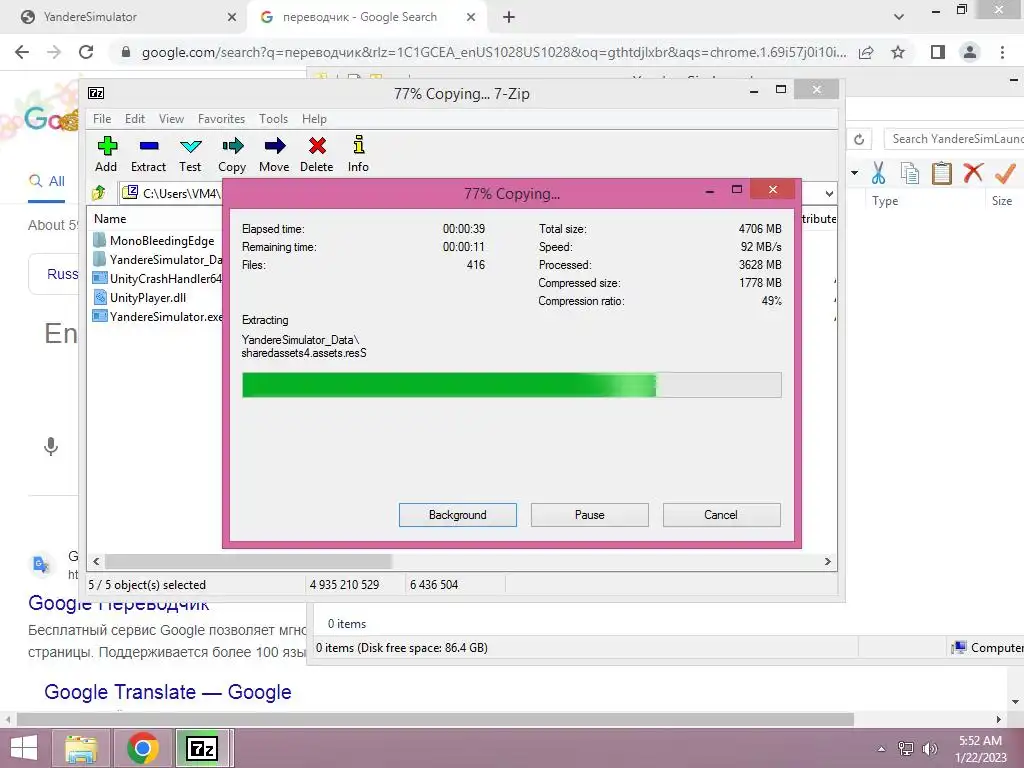Open Chrome from taskbar
Viewport: 1024px width, 768px height.
pyautogui.click(x=143, y=748)
